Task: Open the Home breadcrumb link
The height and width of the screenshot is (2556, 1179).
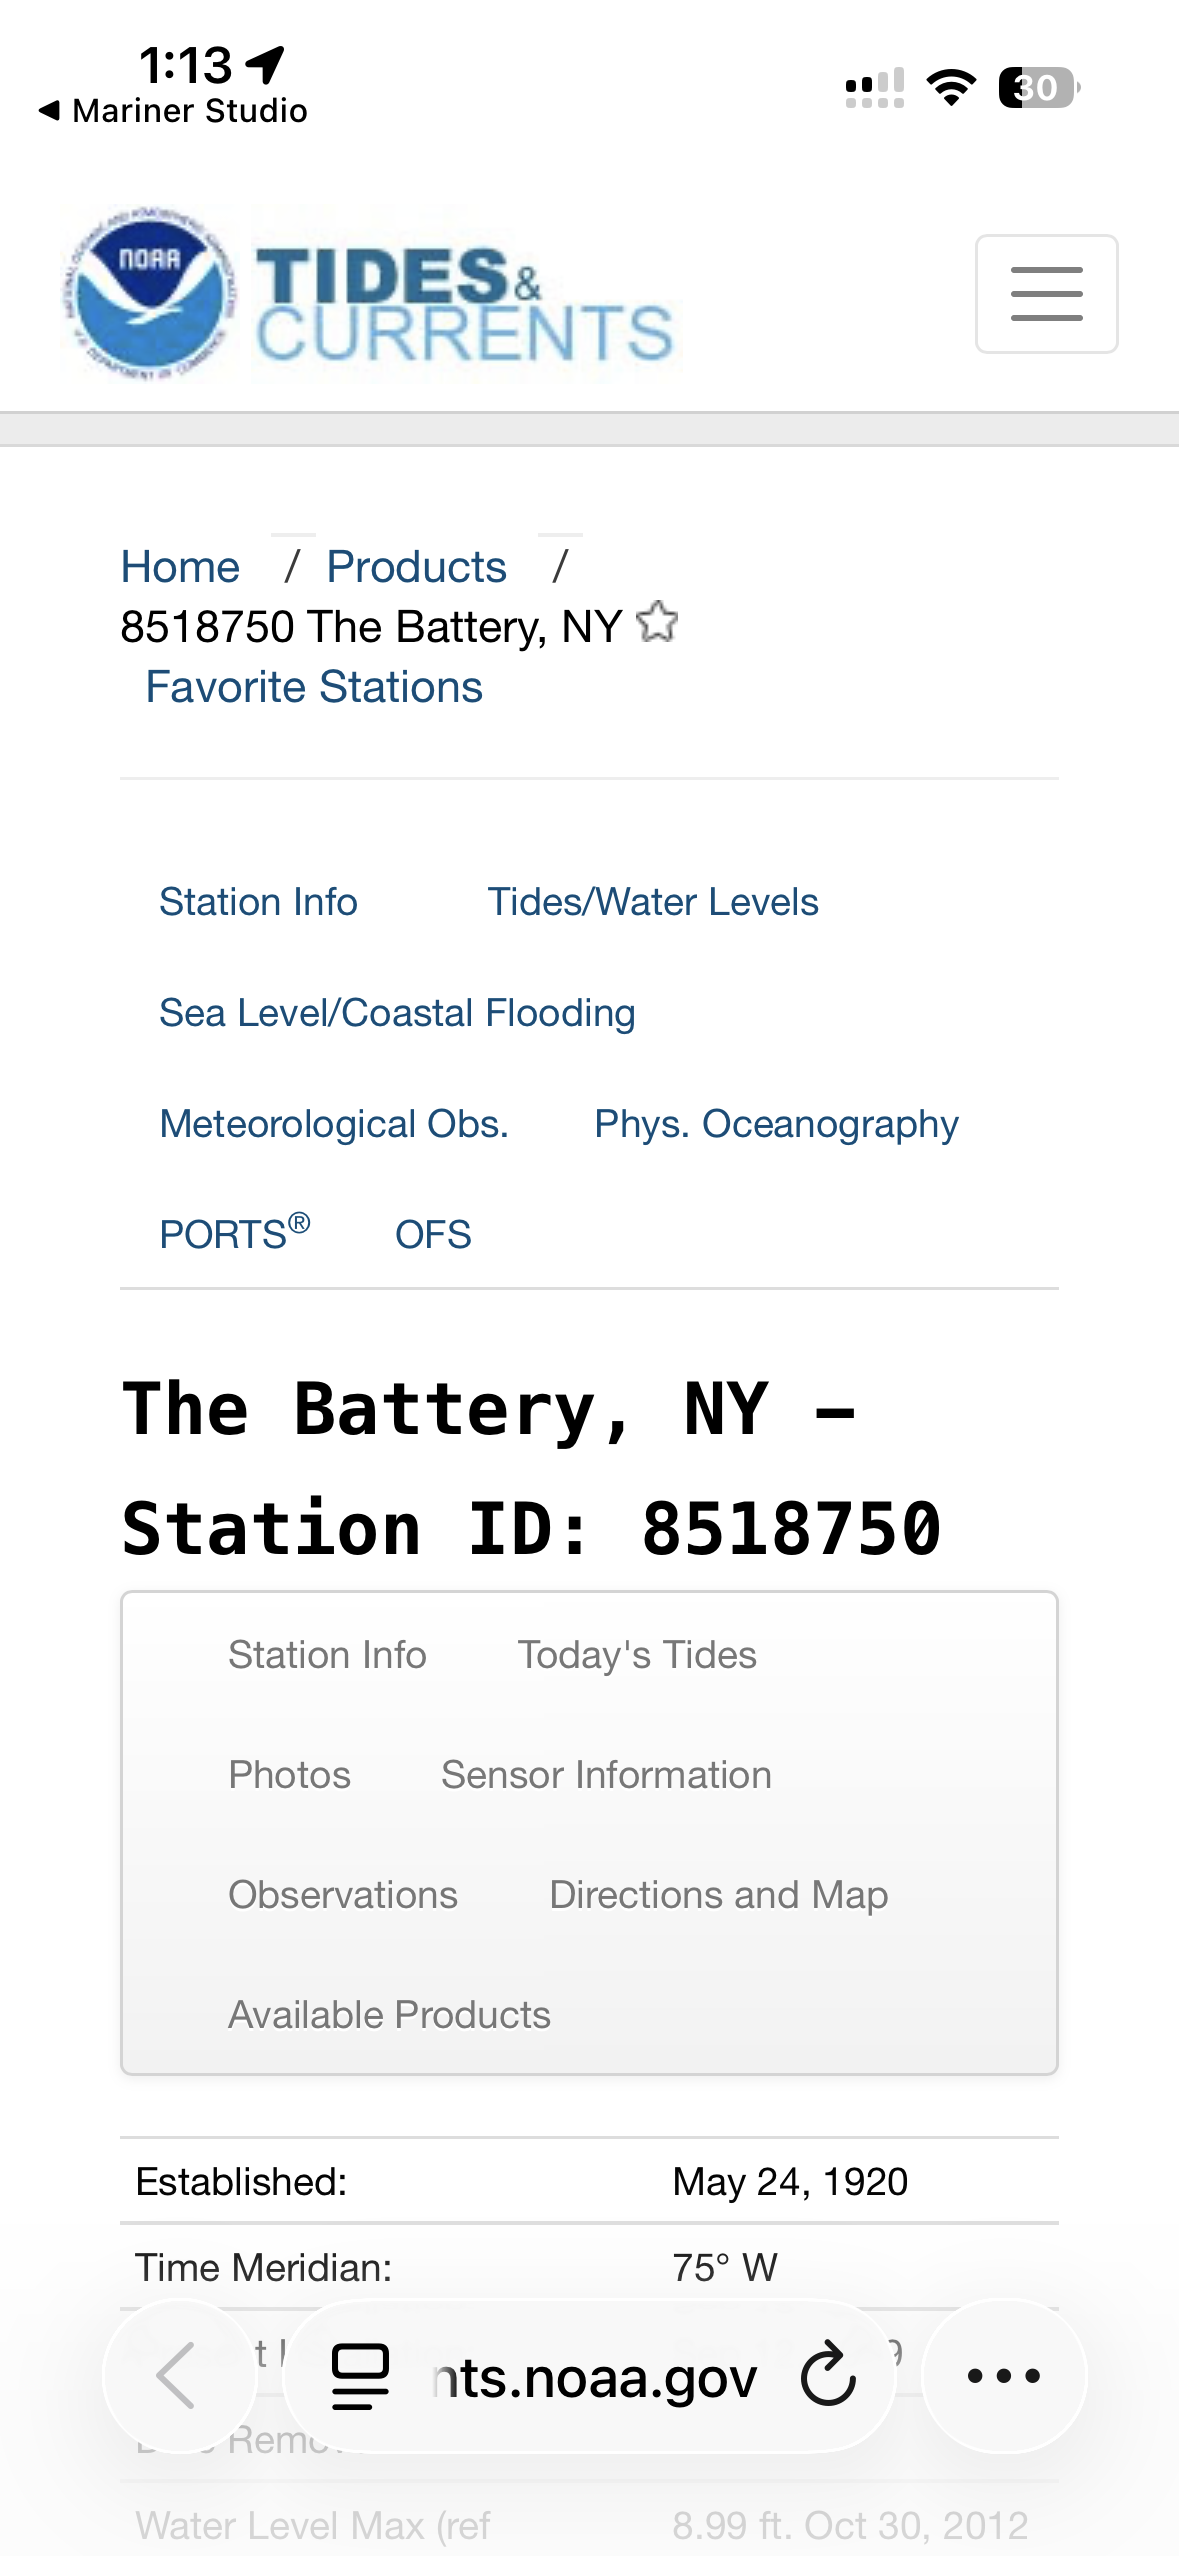Action: coord(180,567)
